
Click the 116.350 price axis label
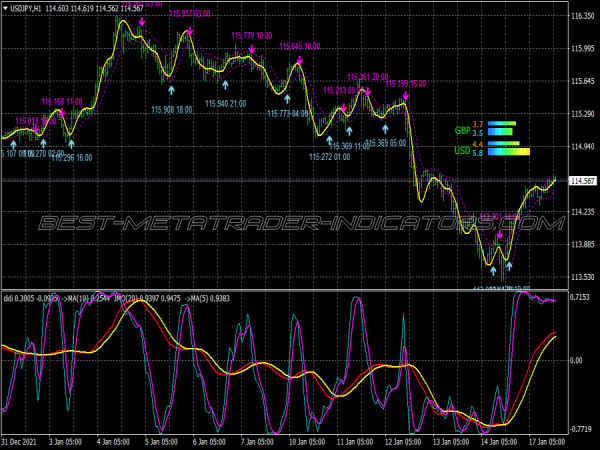pos(581,17)
